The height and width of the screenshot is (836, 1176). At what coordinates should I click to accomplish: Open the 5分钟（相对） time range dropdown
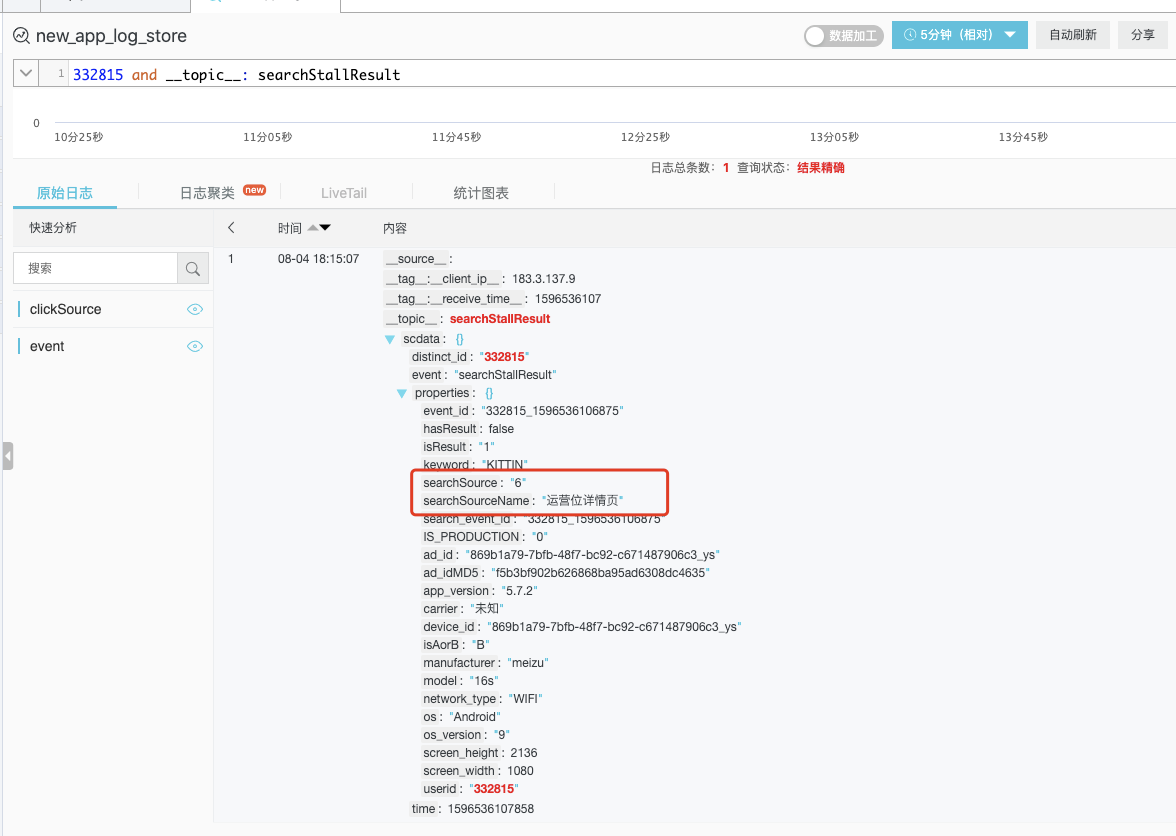tap(959, 34)
